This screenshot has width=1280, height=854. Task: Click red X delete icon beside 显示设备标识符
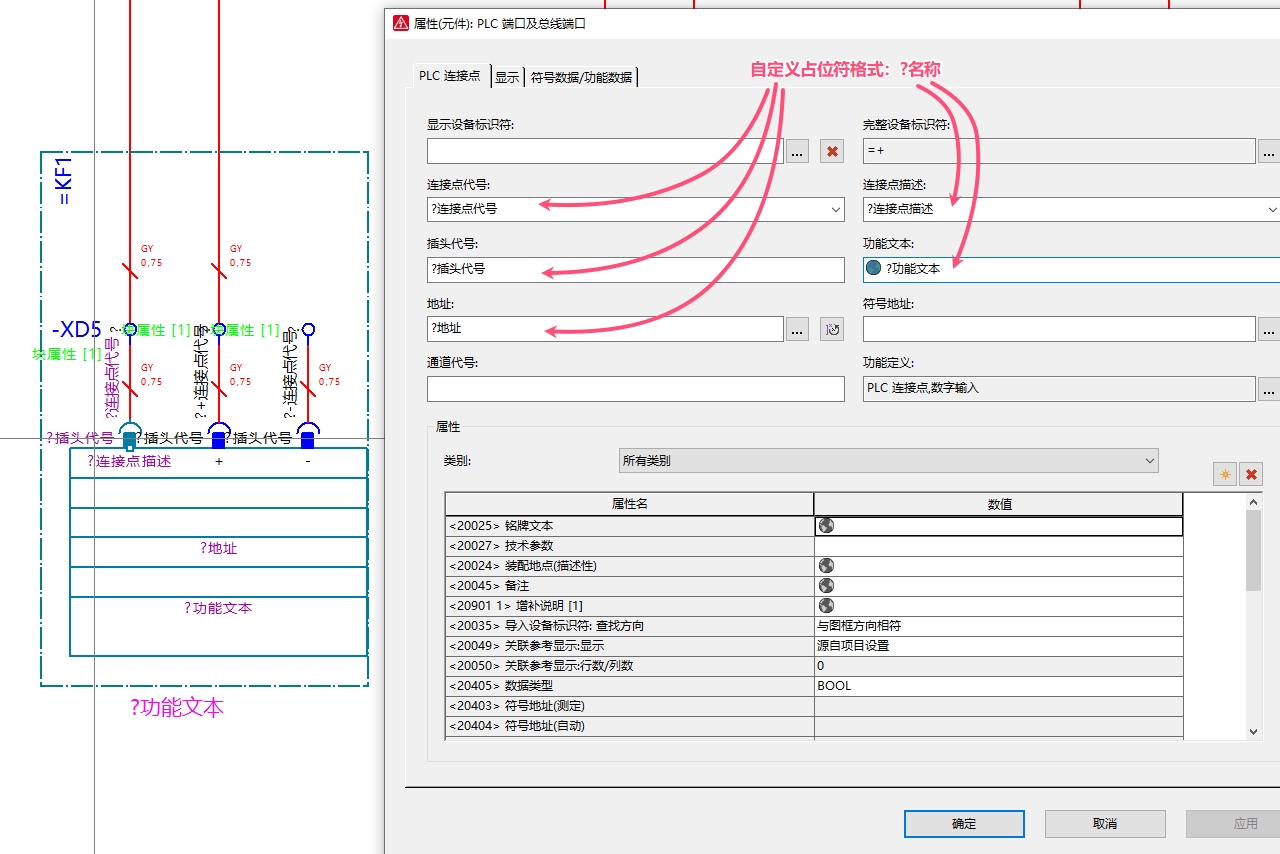[832, 151]
